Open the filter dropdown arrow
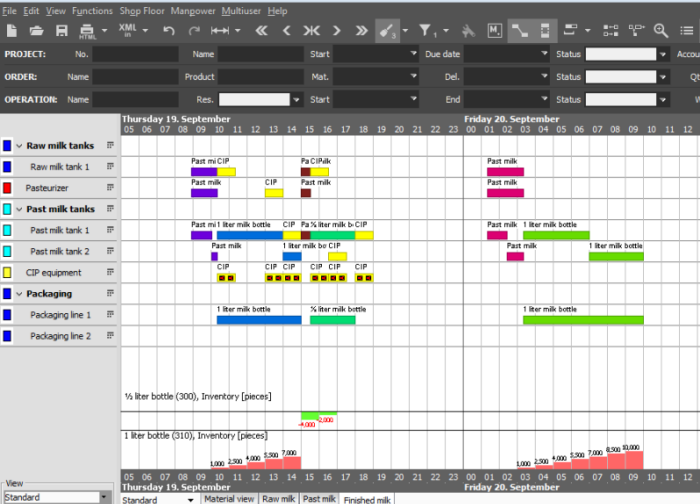This screenshot has width=700, height=504. coord(446,31)
